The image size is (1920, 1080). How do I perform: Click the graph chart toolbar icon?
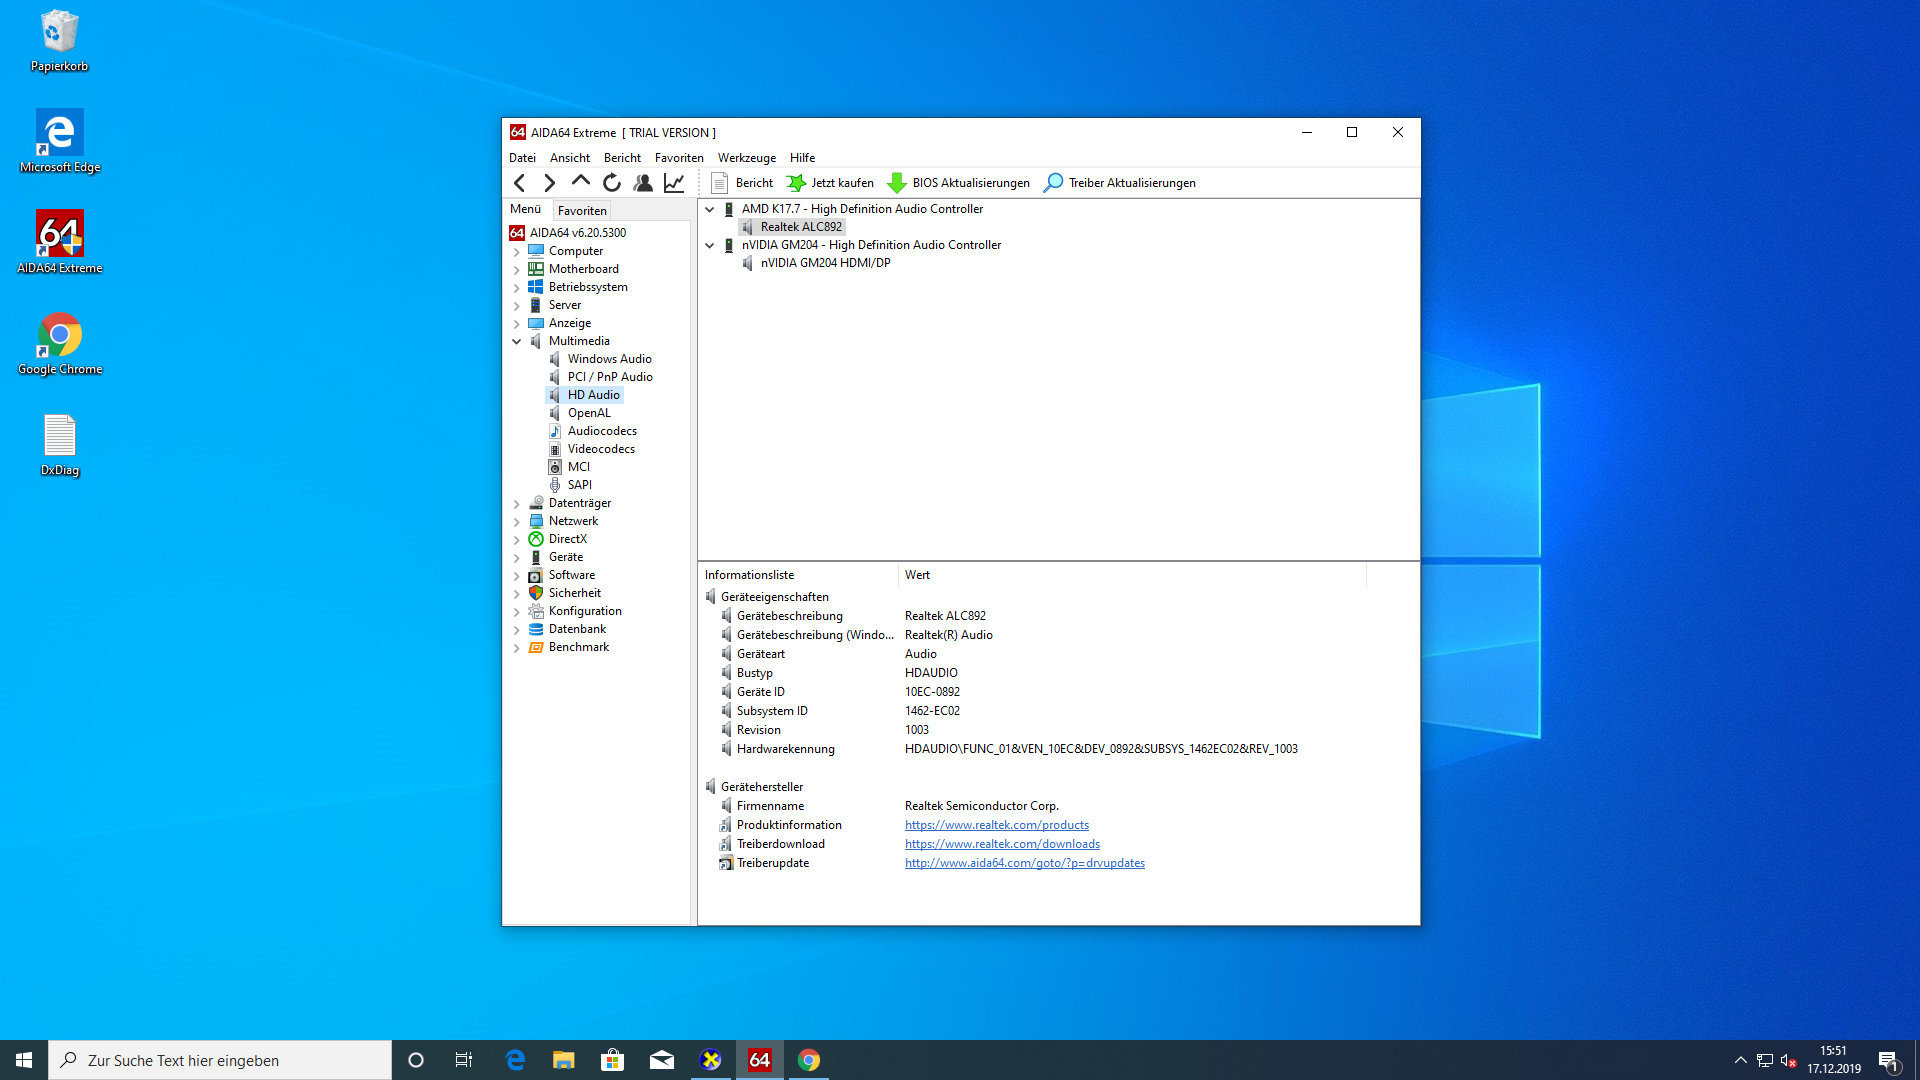point(674,182)
